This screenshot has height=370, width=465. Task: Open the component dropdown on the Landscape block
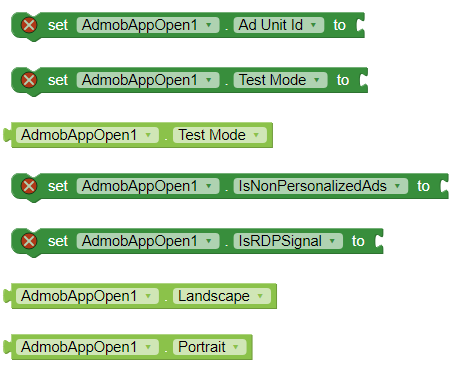click(x=87, y=296)
